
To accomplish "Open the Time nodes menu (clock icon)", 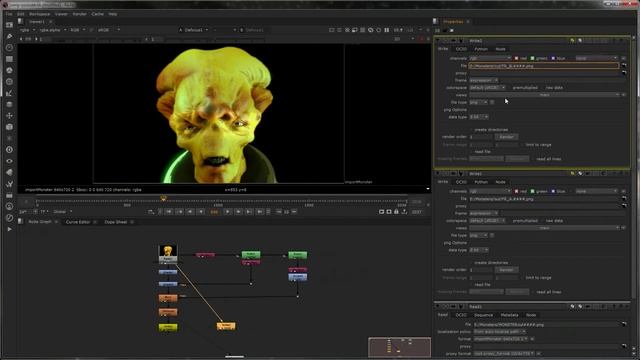I will (x=9, y=48).
